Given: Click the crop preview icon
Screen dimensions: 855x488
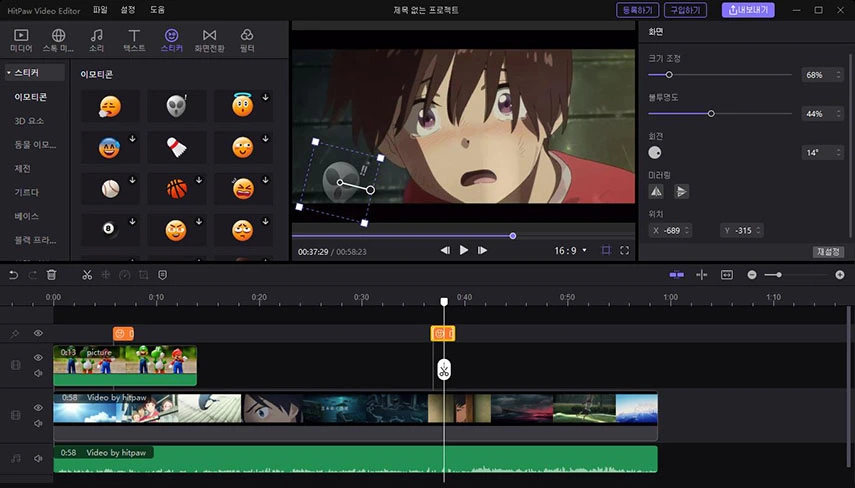Looking at the screenshot, I should point(606,250).
